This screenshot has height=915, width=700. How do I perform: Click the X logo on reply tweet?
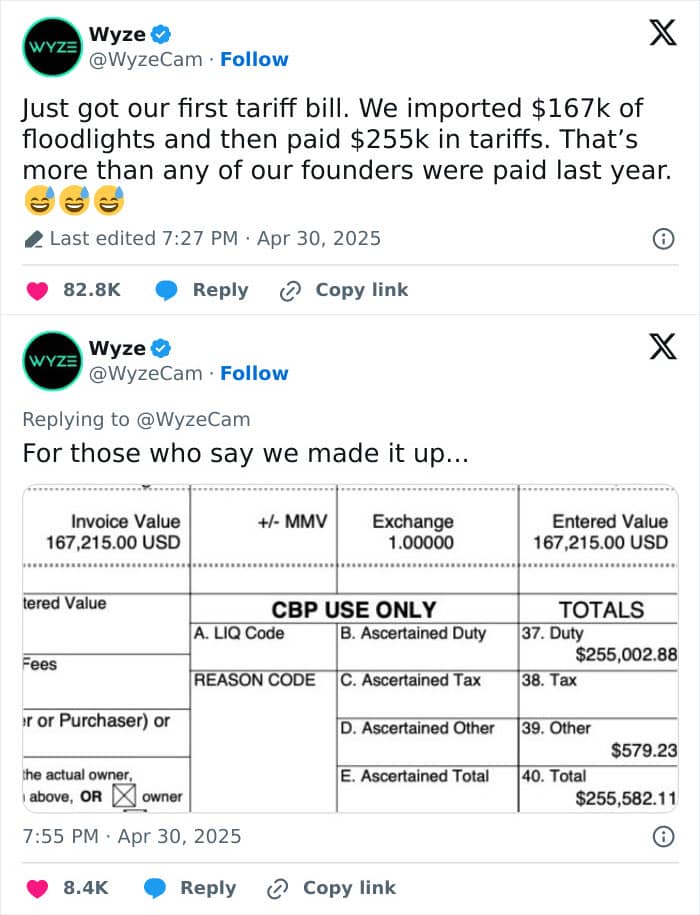point(663,347)
